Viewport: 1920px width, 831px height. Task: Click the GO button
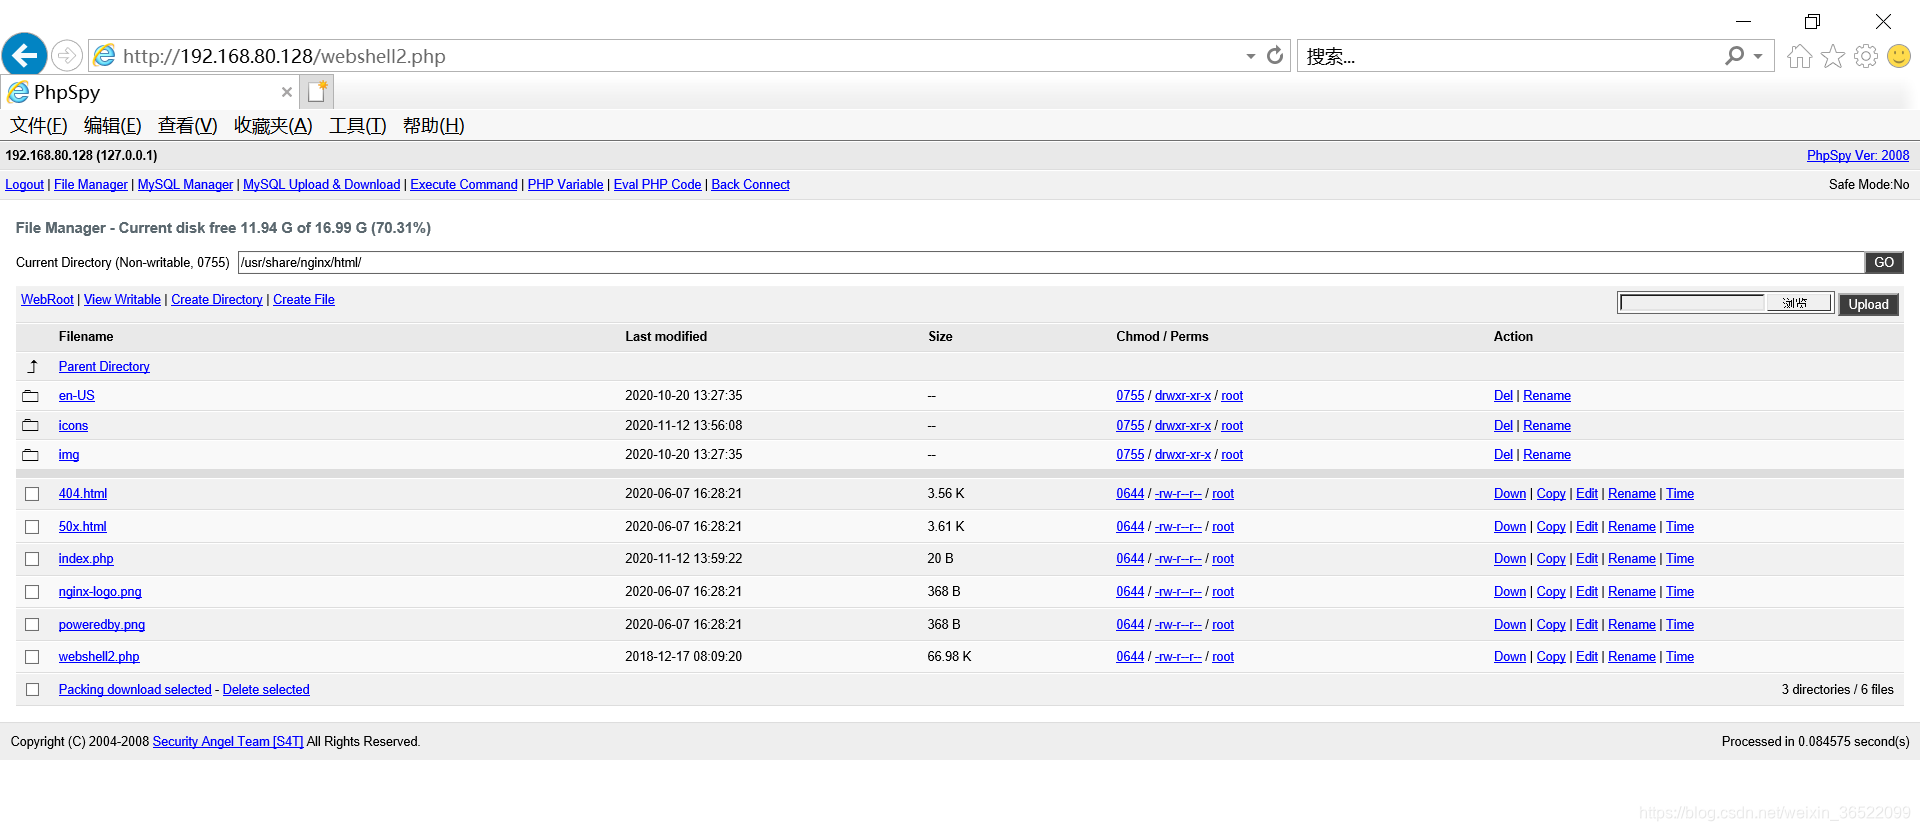(1884, 263)
